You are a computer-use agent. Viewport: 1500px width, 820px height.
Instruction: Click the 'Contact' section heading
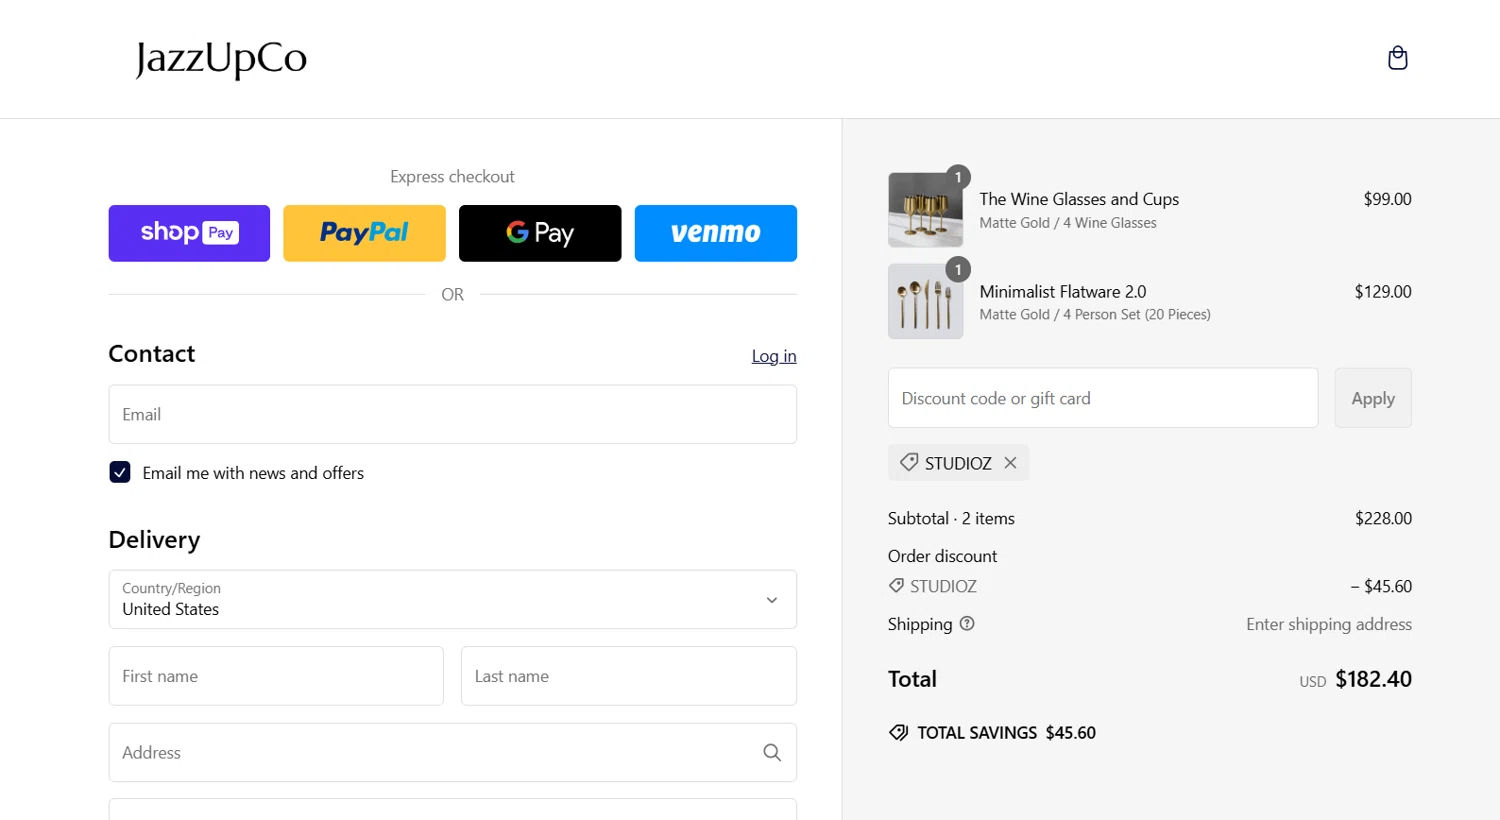[152, 354]
